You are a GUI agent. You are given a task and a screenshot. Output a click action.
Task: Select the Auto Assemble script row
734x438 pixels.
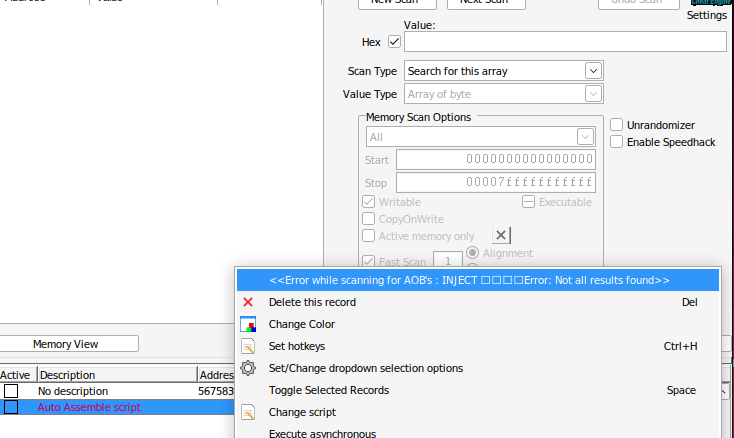pyautogui.click(x=117, y=407)
